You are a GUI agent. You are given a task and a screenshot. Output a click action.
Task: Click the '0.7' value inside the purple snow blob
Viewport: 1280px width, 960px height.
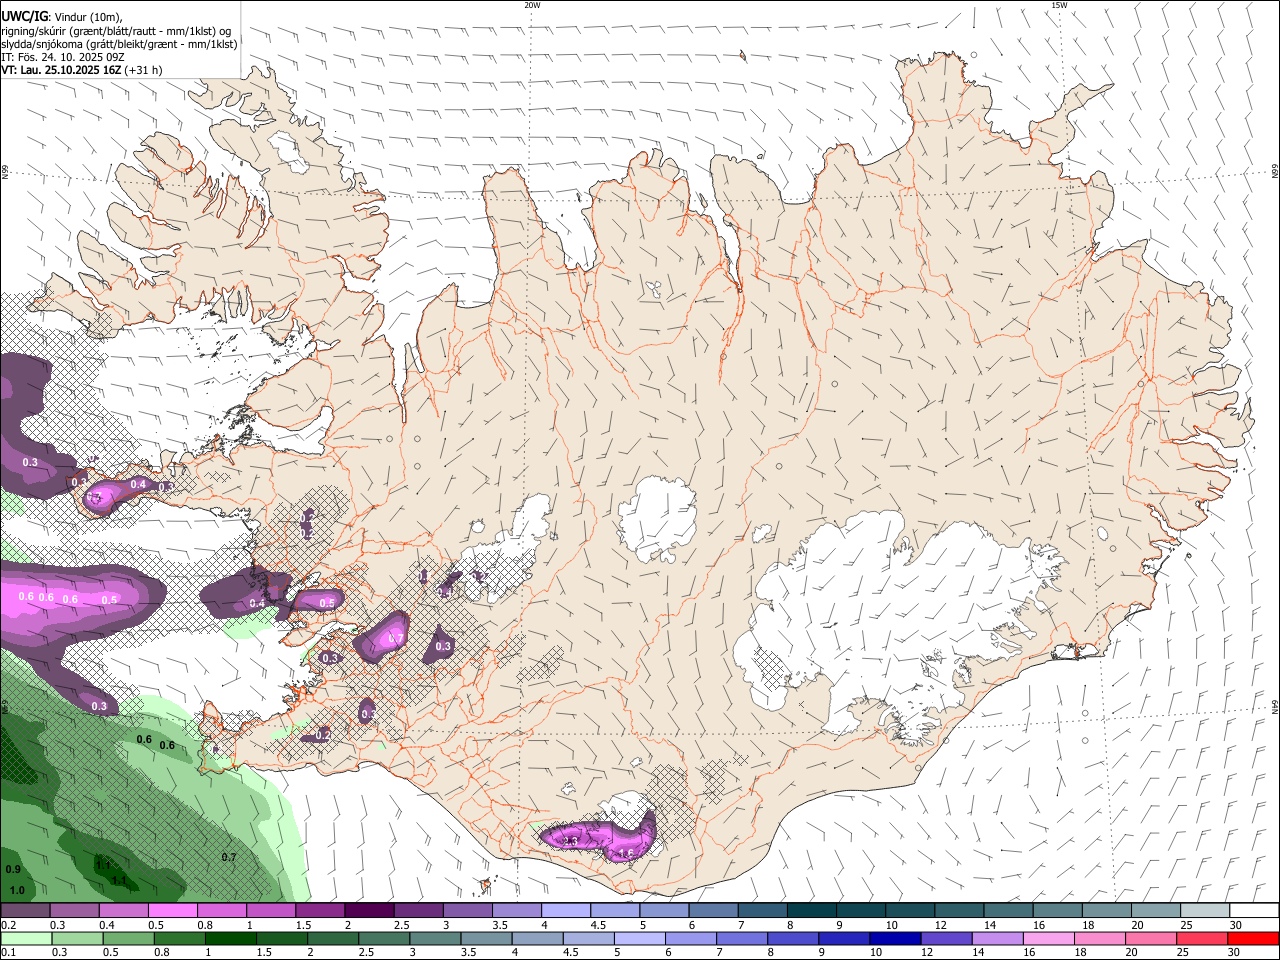click(395, 638)
